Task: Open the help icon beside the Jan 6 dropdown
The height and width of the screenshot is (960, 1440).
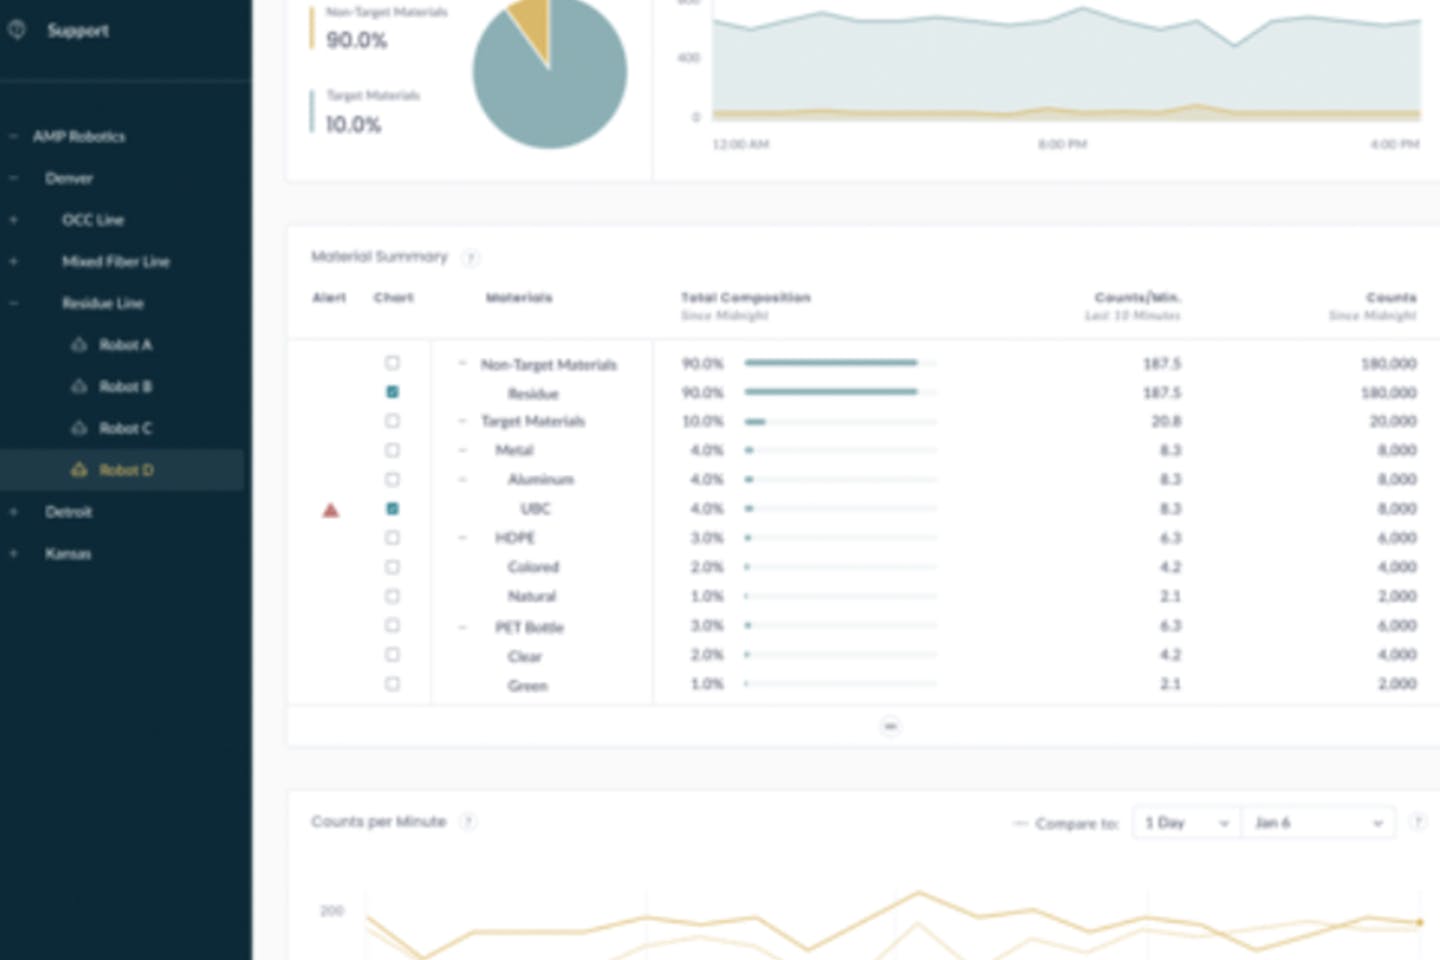Action: point(1417,822)
